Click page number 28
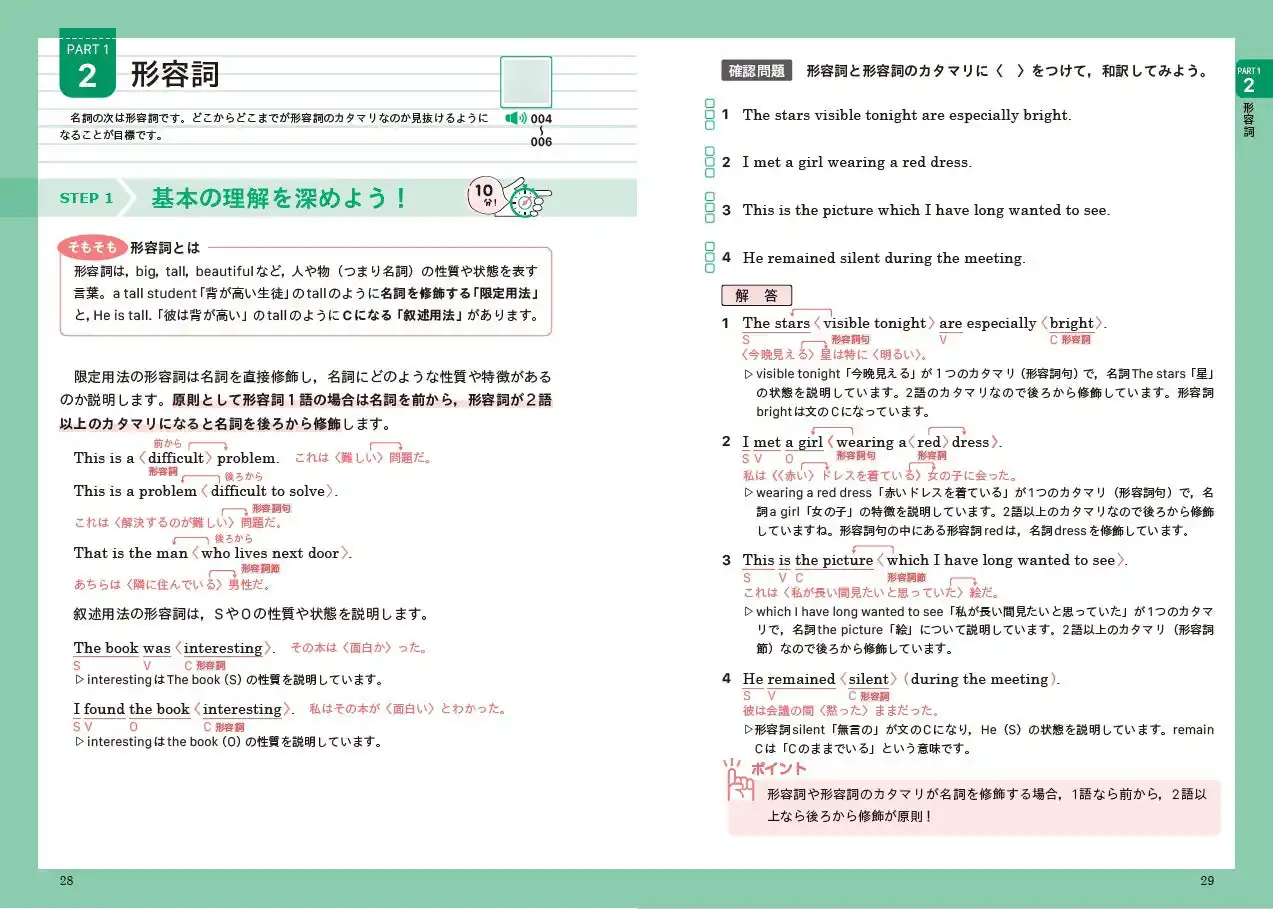 66,881
